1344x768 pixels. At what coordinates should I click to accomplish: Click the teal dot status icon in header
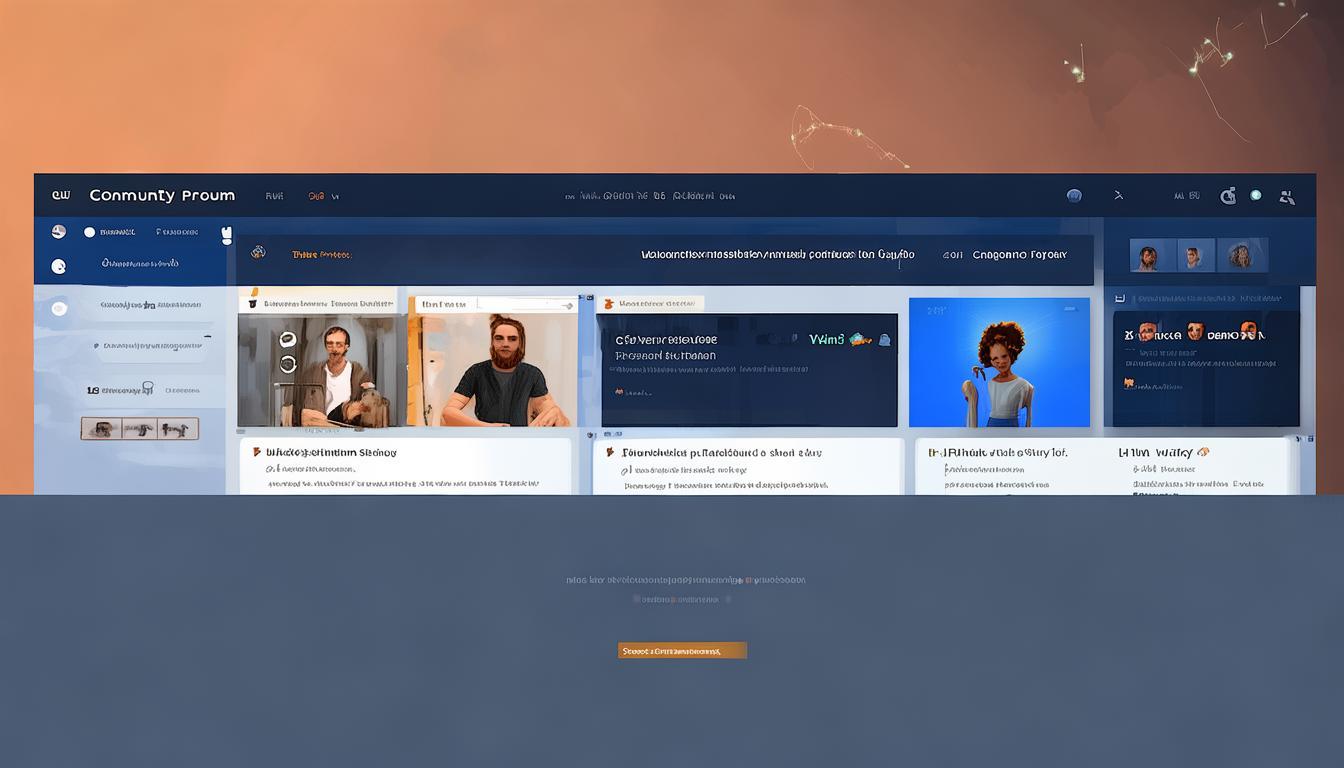(x=1256, y=196)
